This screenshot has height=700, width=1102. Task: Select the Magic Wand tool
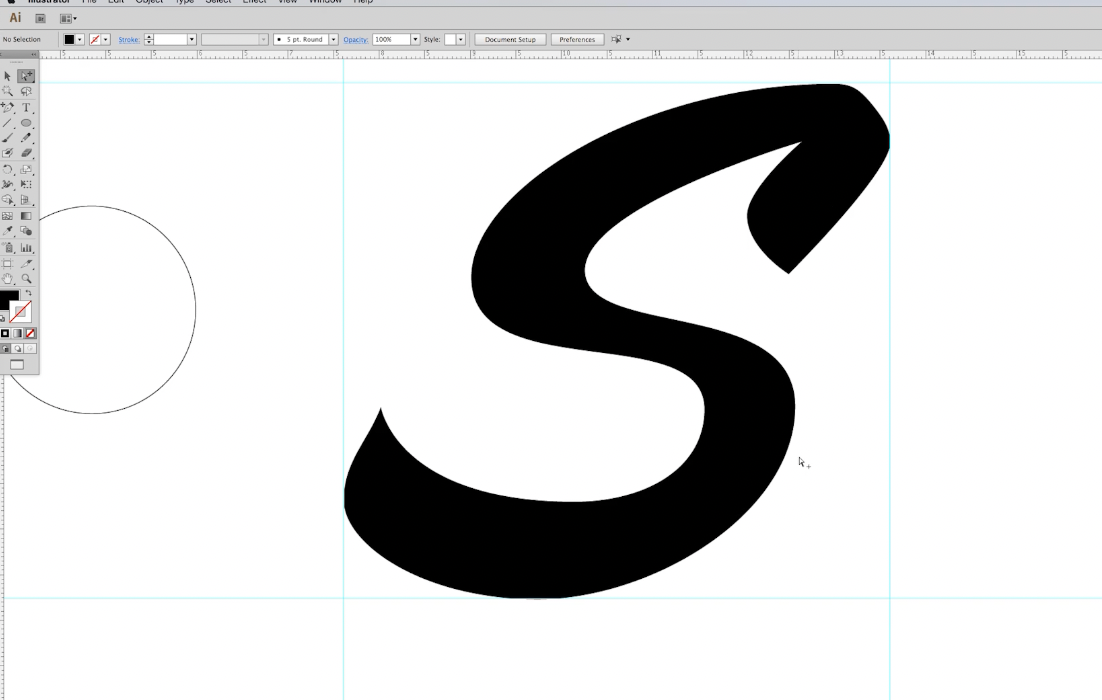[8, 91]
